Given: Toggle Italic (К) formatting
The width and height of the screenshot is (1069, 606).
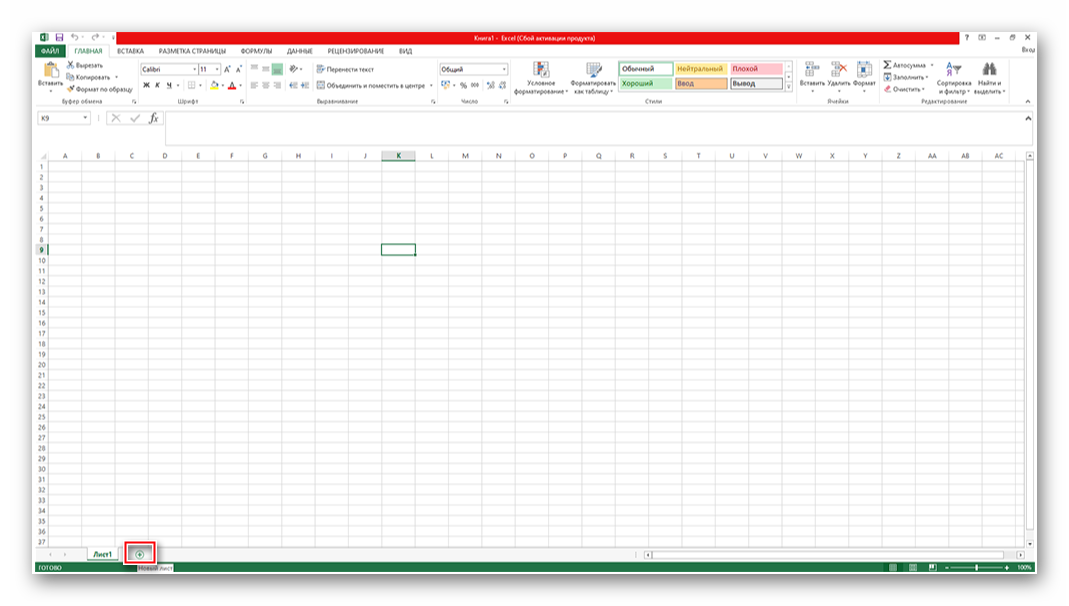Looking at the screenshot, I should [x=157, y=86].
